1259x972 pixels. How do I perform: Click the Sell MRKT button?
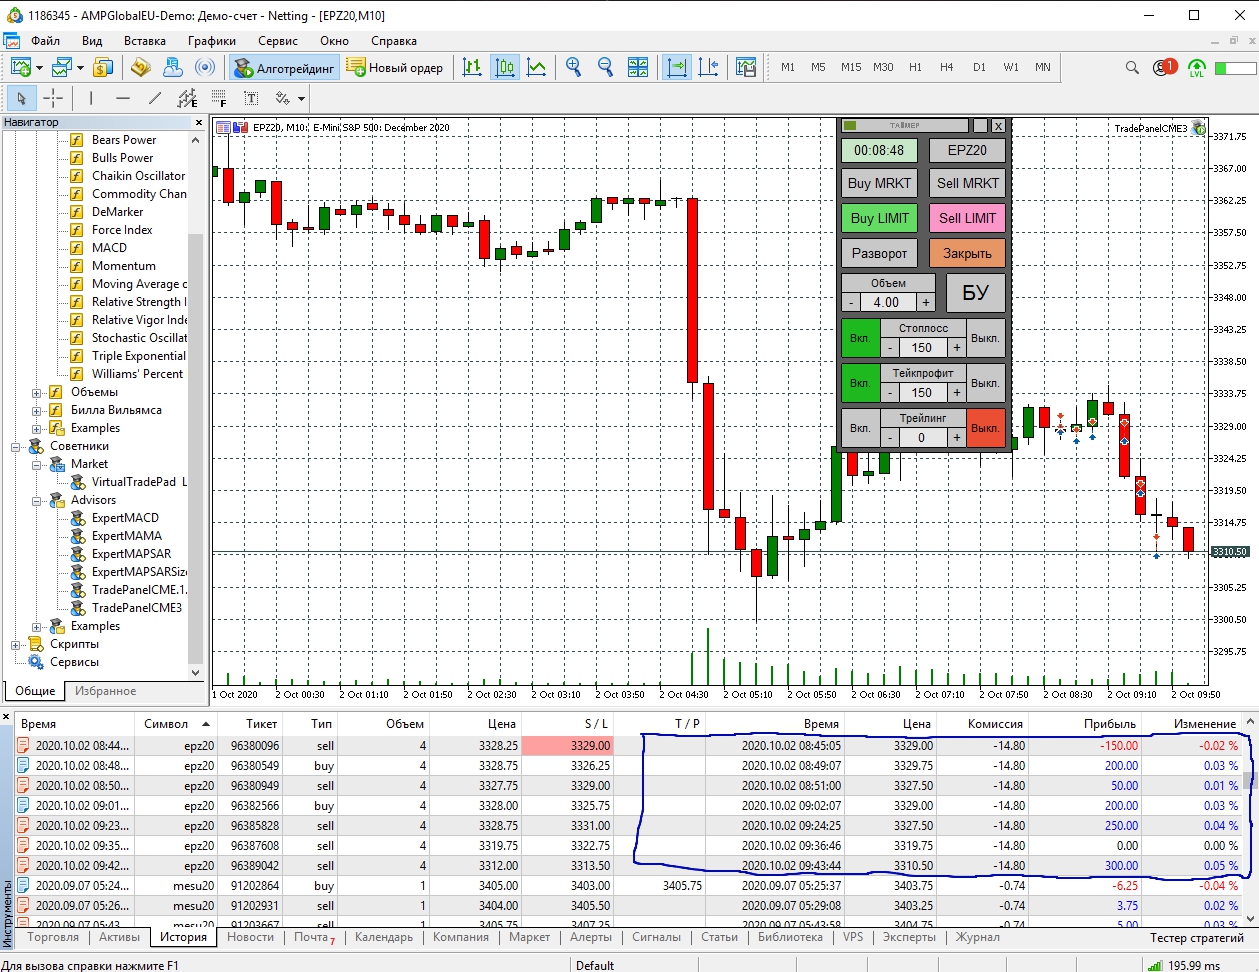pyautogui.click(x=967, y=183)
